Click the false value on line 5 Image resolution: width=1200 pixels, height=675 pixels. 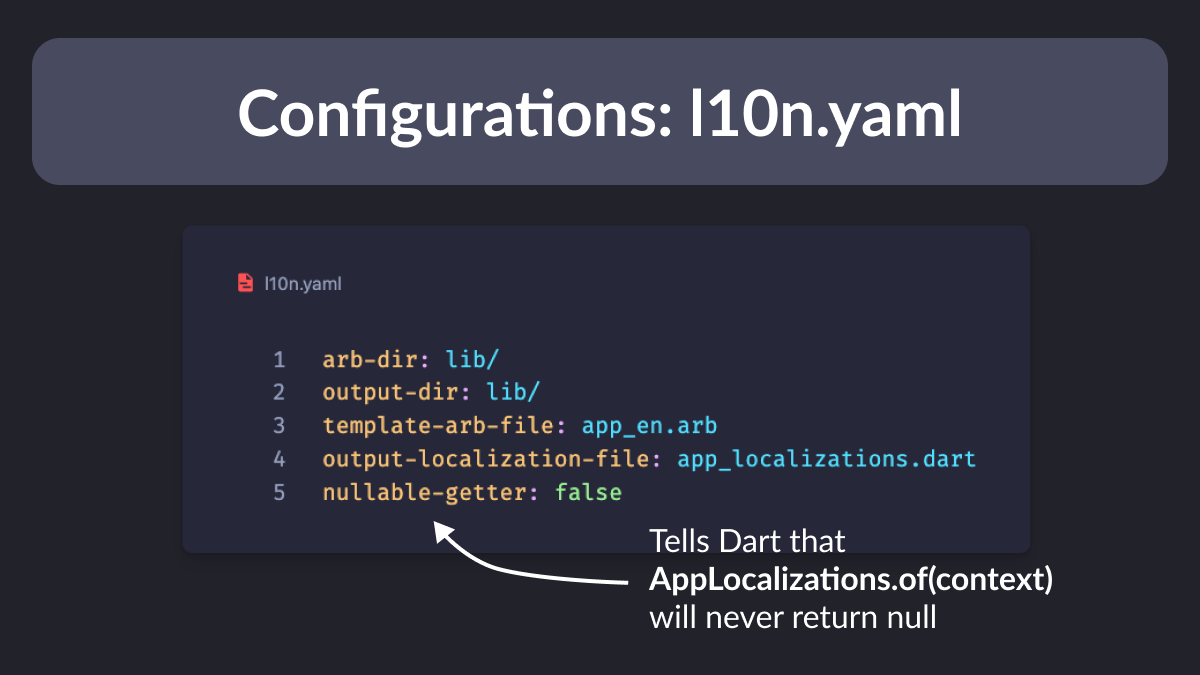tap(589, 493)
